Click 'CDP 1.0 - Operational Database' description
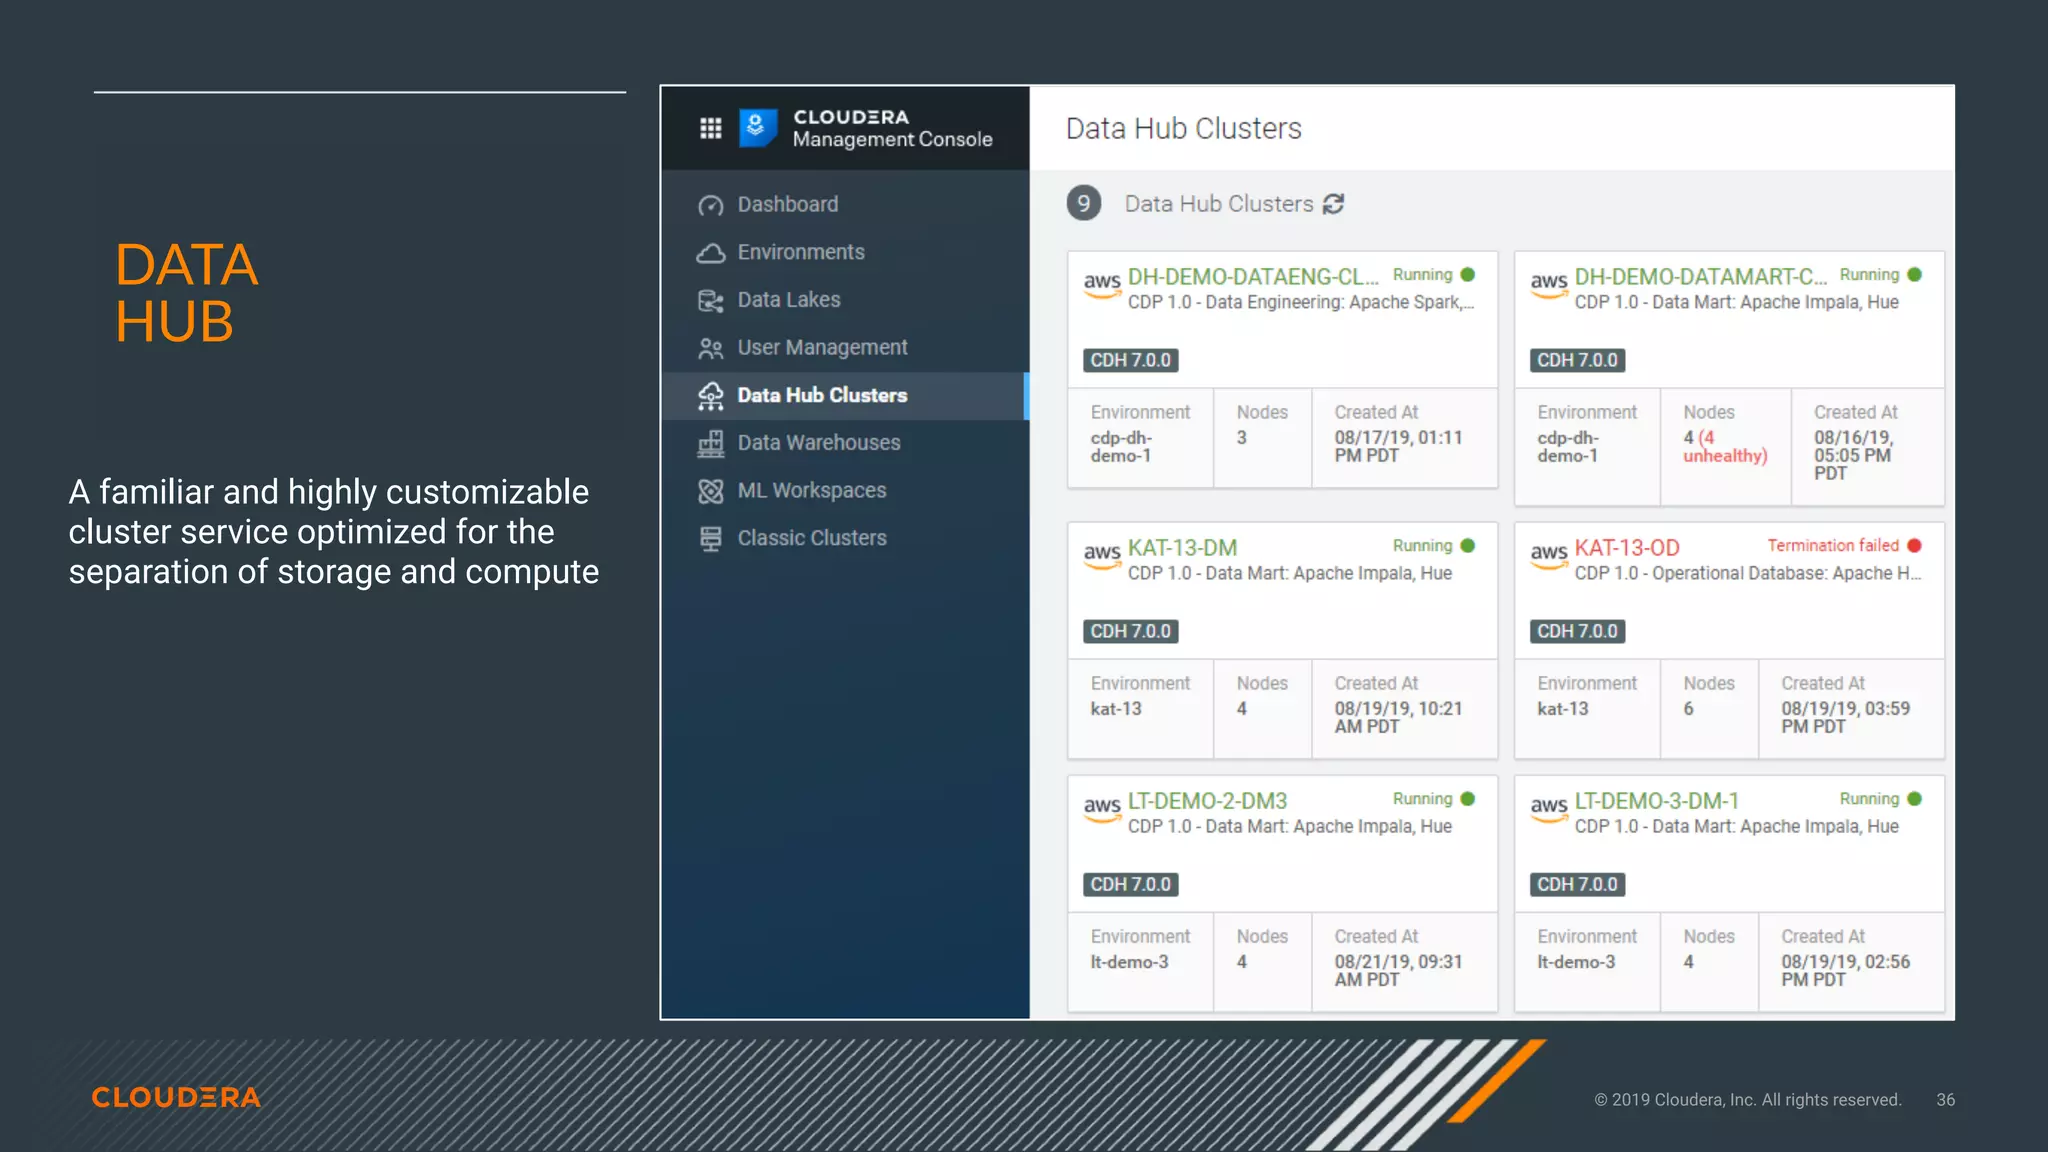The width and height of the screenshot is (2048, 1152). pos(1748,574)
